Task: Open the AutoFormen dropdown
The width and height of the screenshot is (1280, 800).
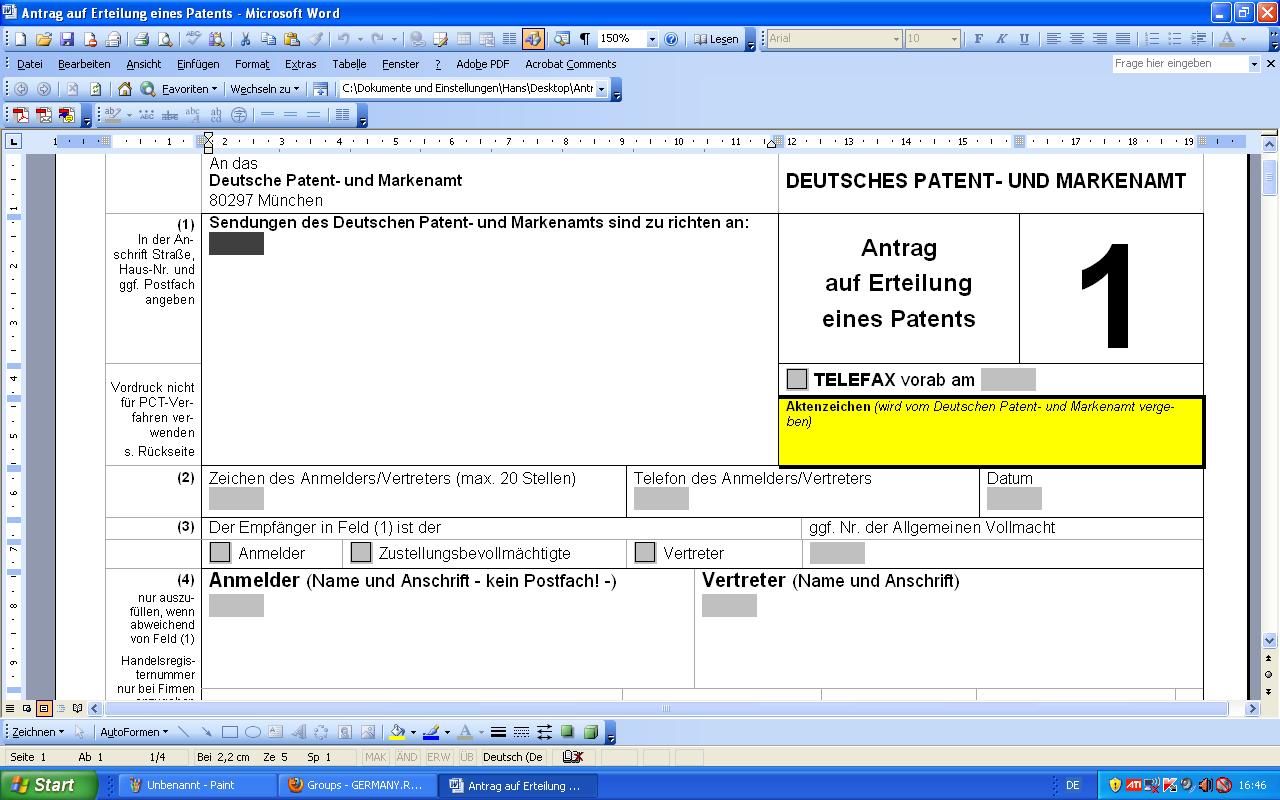Action: click(x=134, y=732)
